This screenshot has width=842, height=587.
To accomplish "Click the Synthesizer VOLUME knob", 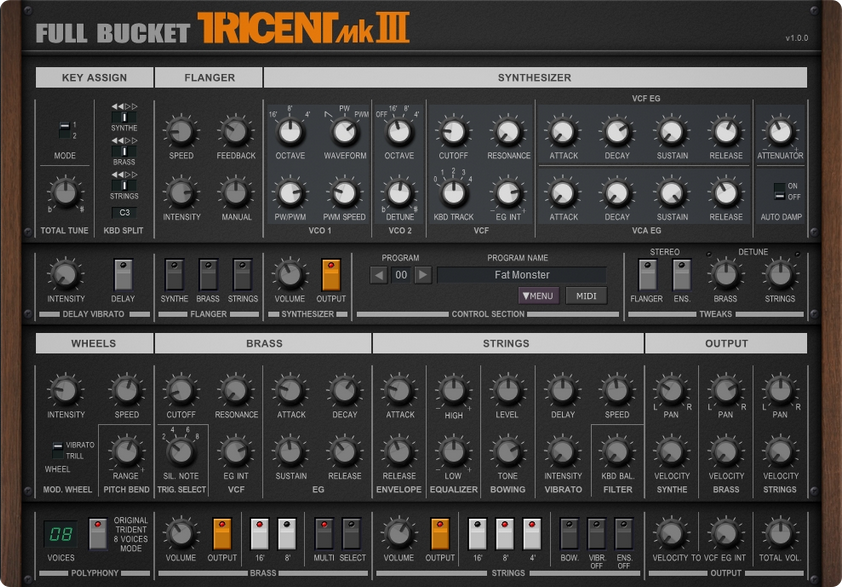I will [290, 275].
